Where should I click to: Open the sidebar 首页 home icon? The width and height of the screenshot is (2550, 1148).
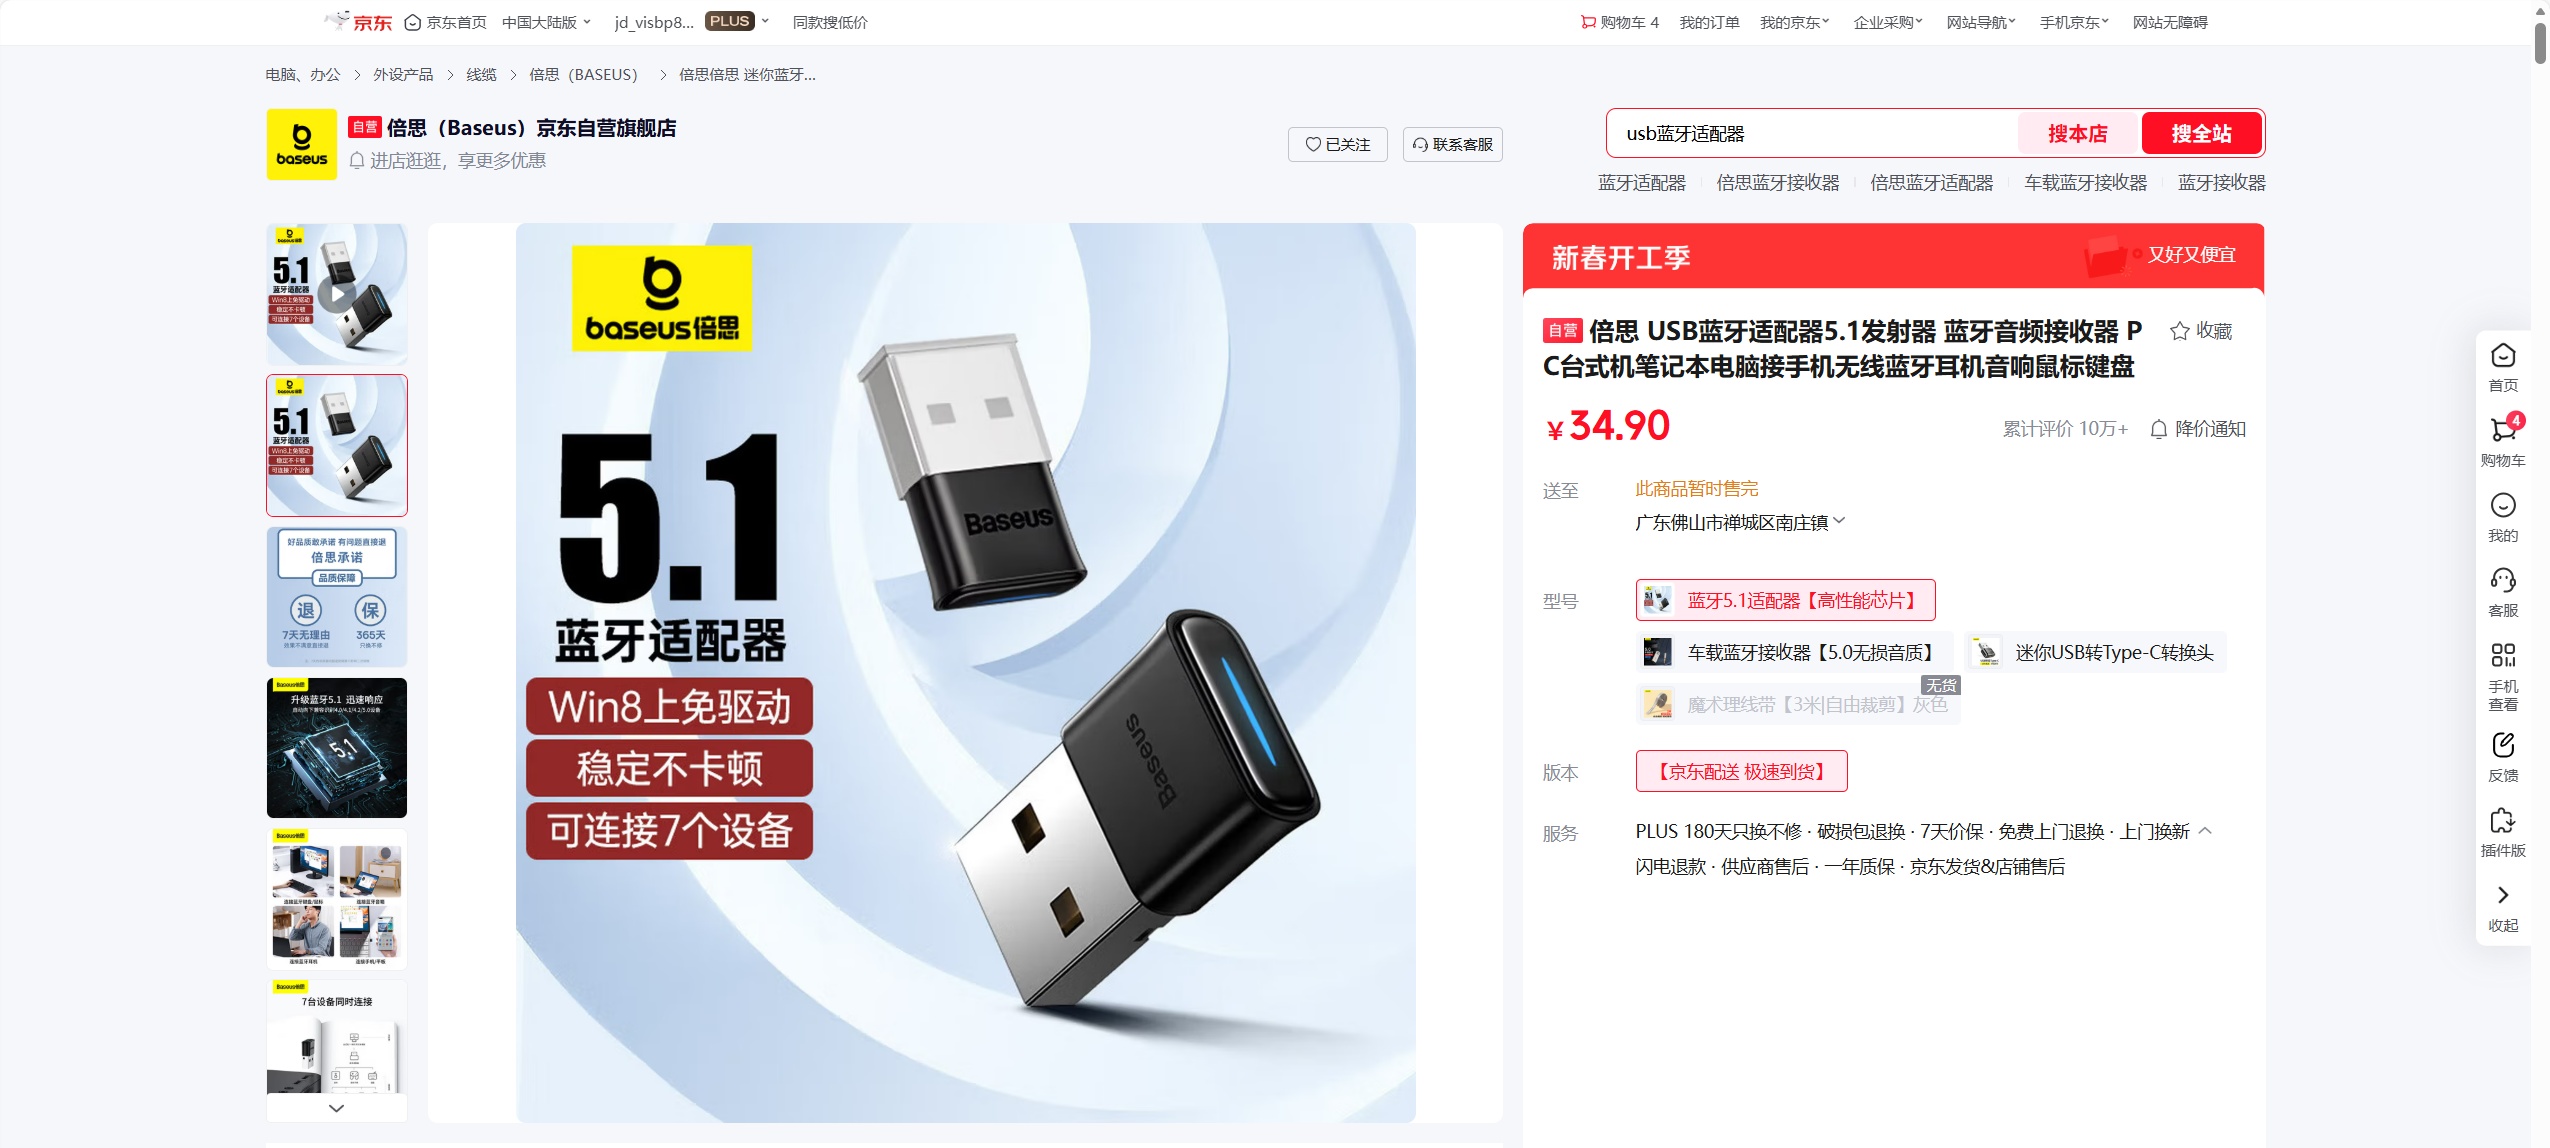tap(2502, 356)
